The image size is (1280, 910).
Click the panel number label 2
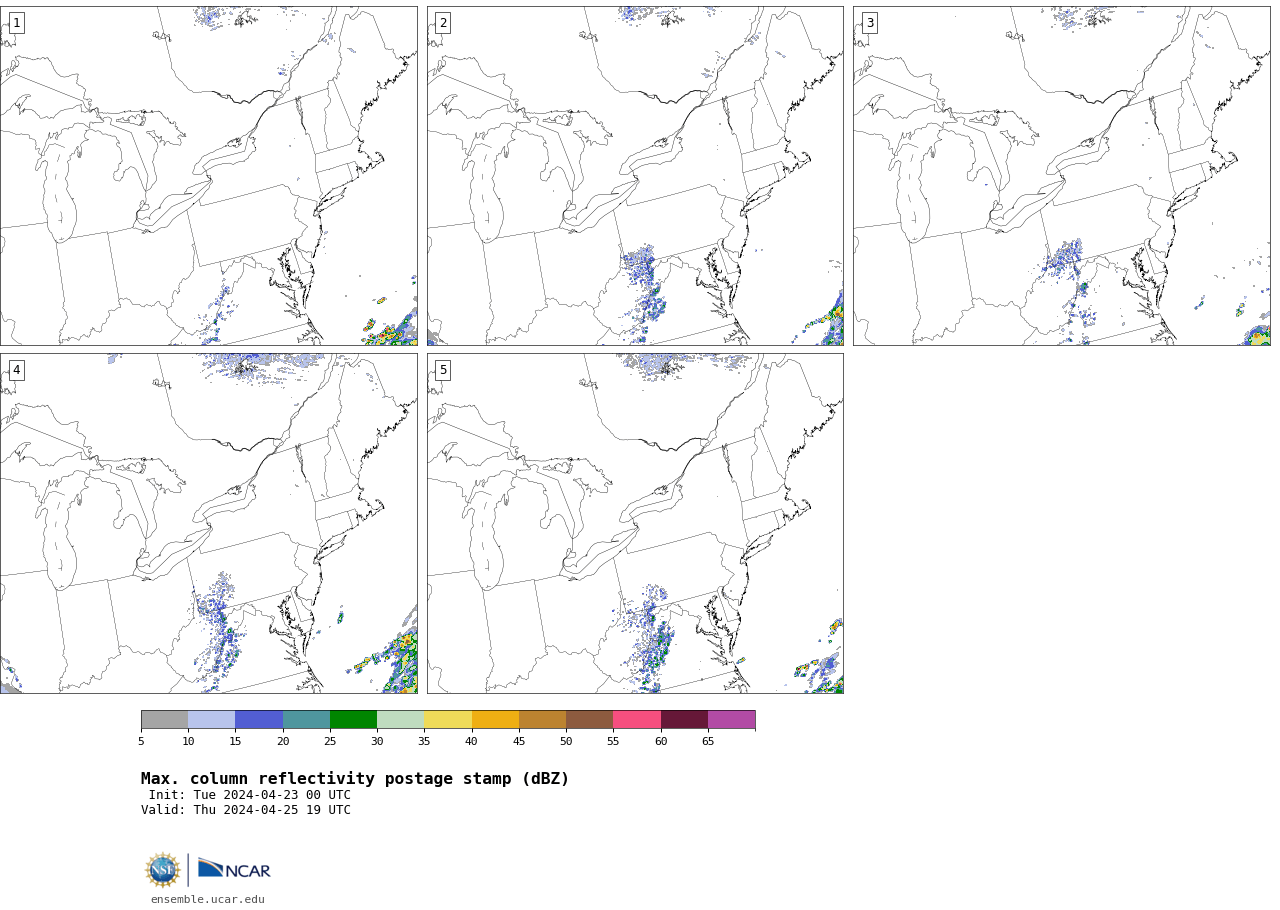coord(443,23)
